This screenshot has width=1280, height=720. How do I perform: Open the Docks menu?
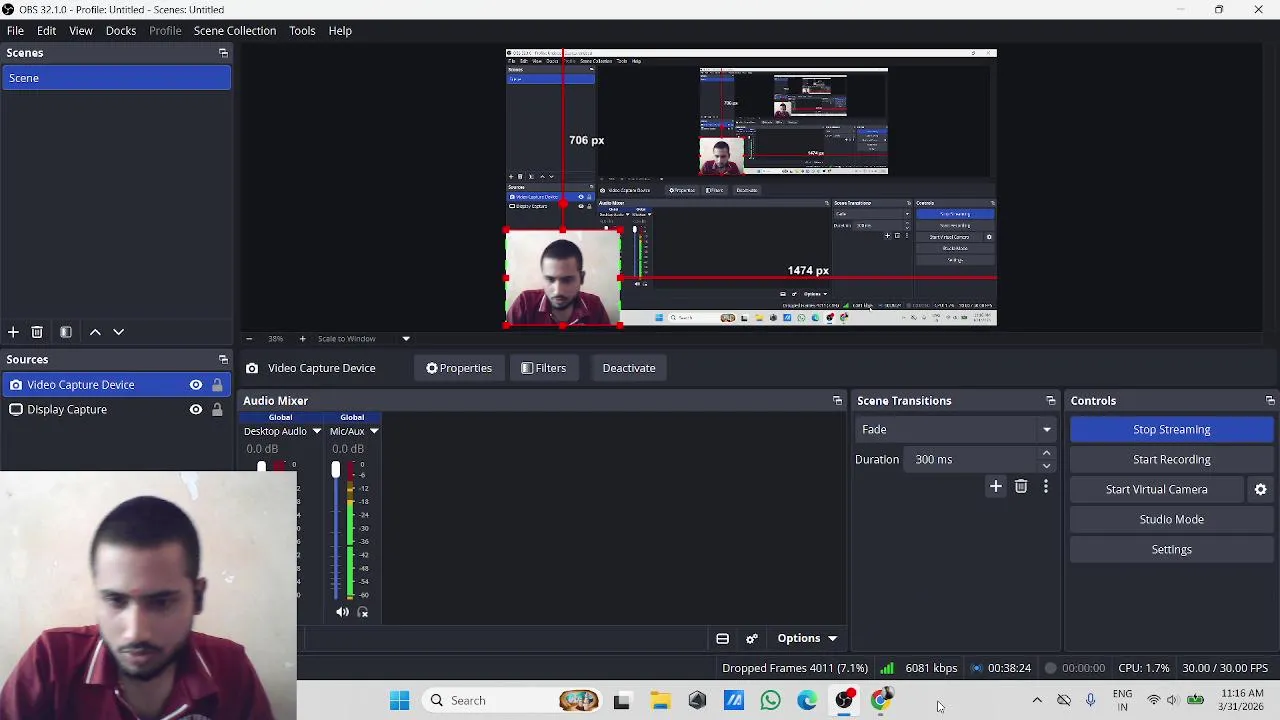coord(121,31)
